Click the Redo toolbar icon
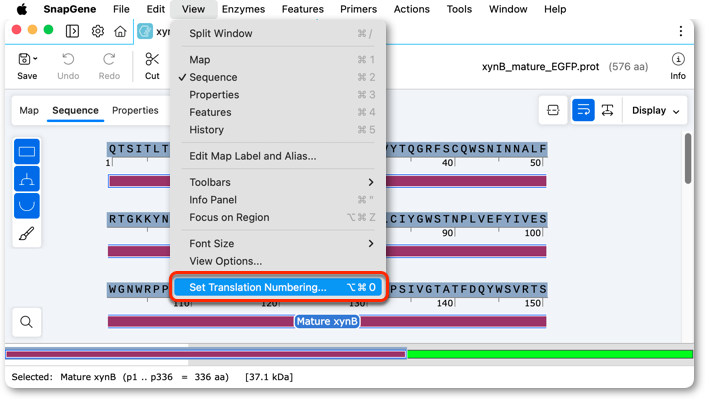 tap(109, 59)
